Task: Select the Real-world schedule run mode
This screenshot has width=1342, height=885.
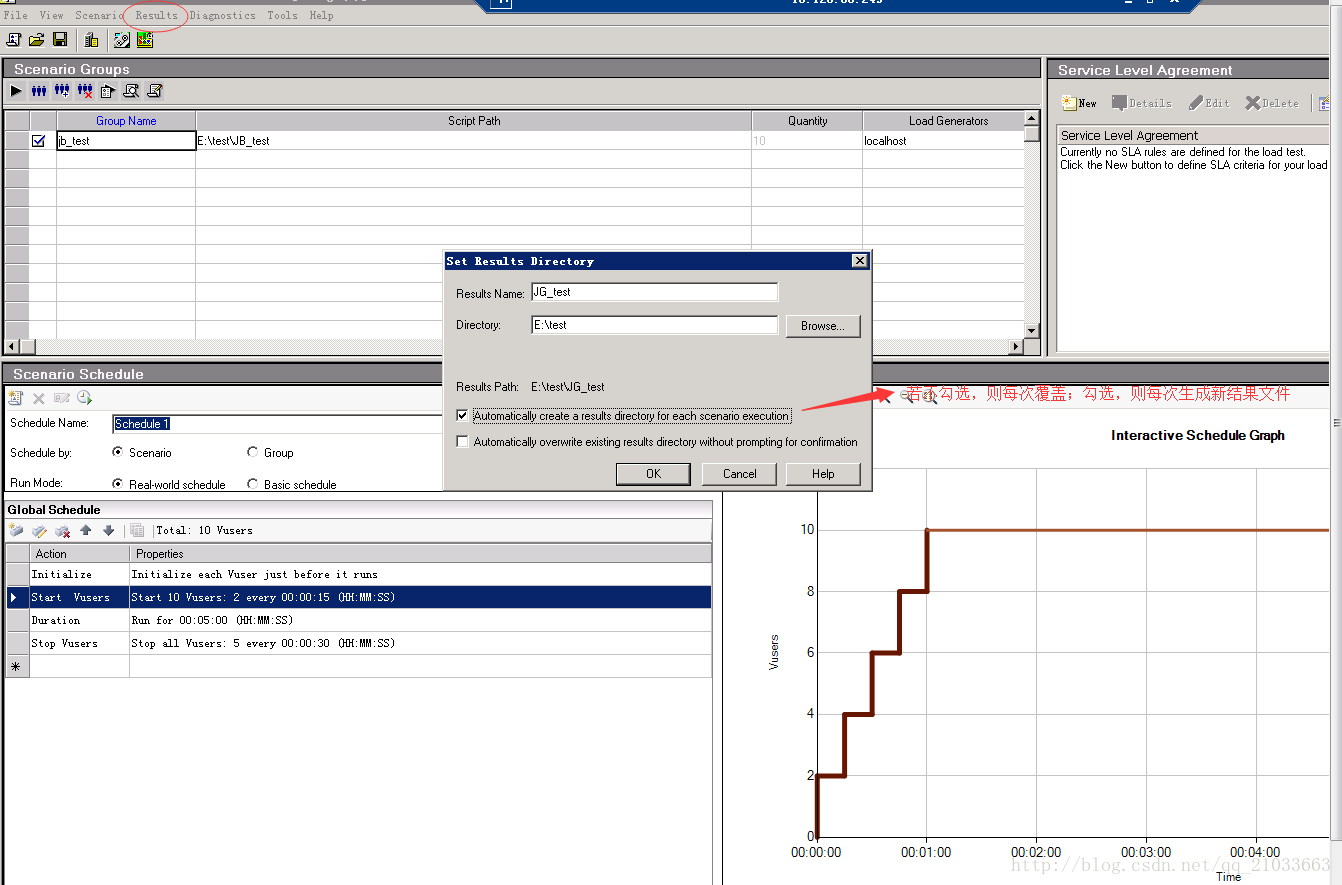Action: pos(118,484)
